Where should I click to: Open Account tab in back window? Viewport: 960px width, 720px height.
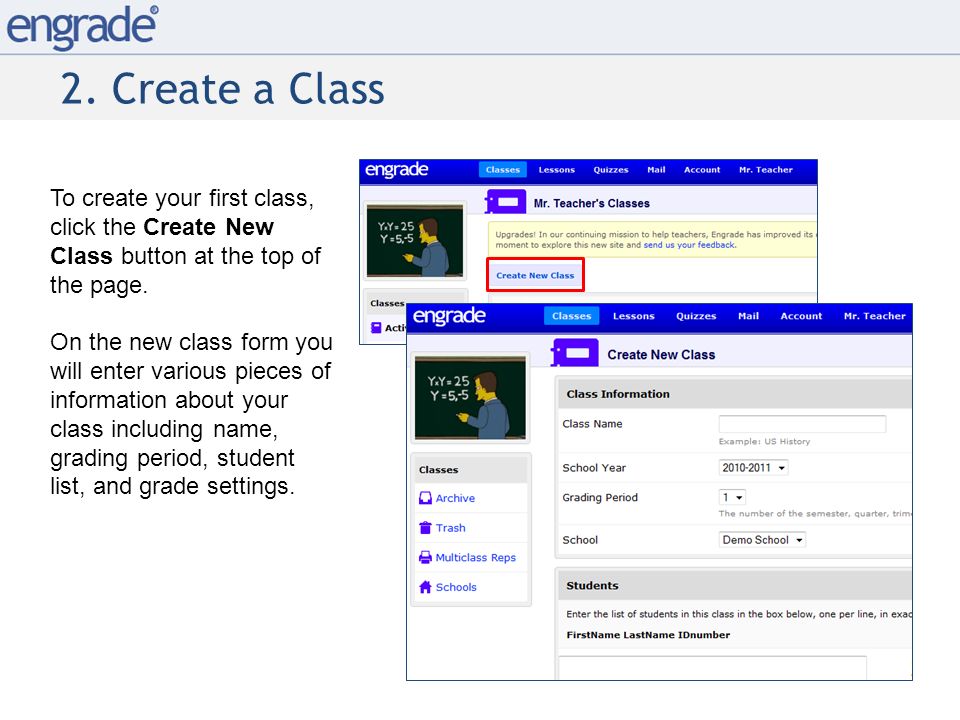(702, 170)
